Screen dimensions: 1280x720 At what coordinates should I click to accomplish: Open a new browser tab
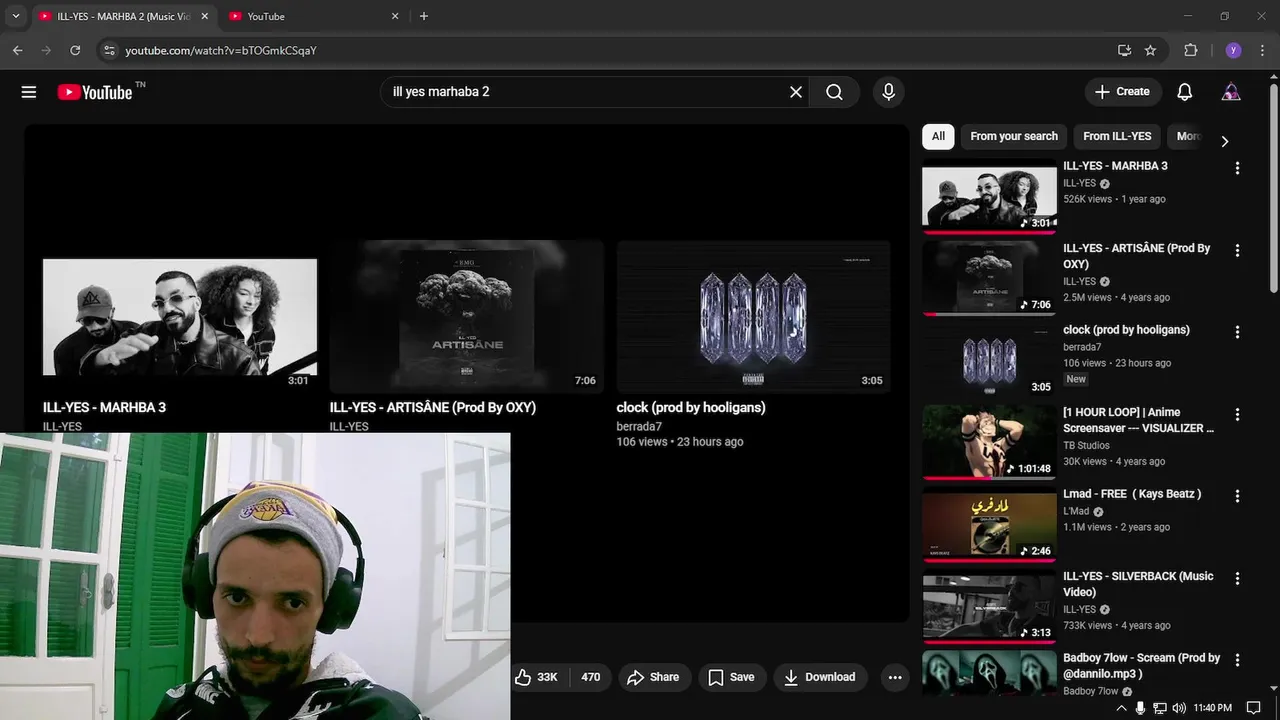(x=424, y=16)
